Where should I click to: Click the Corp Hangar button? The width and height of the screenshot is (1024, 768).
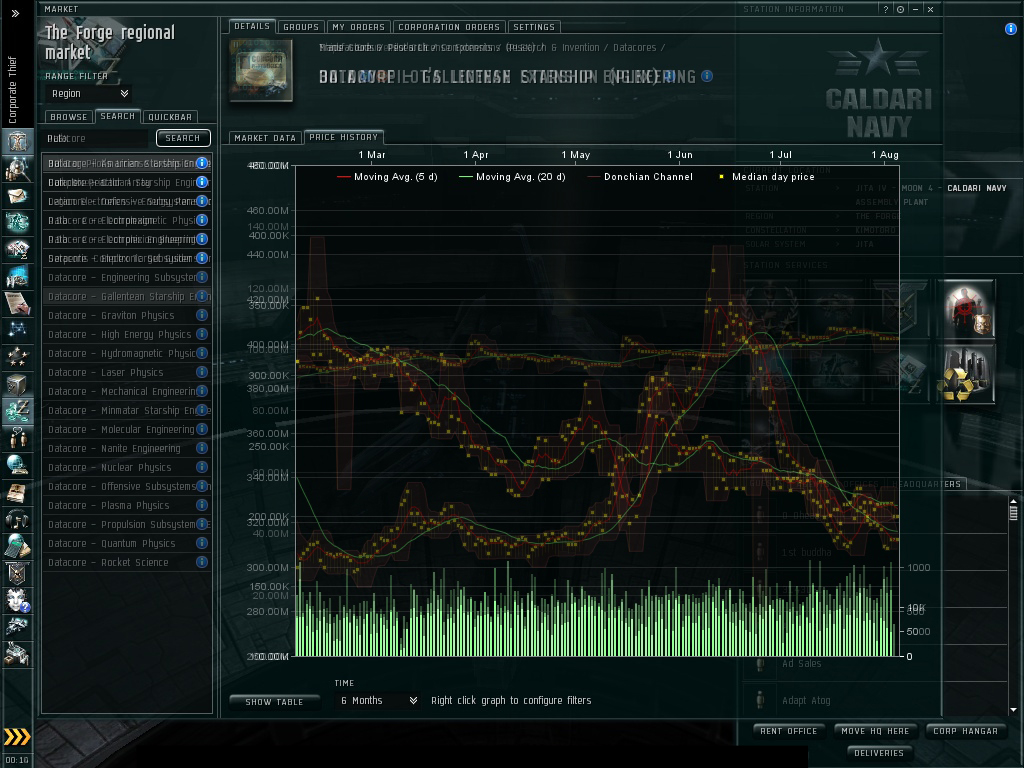click(x=965, y=731)
